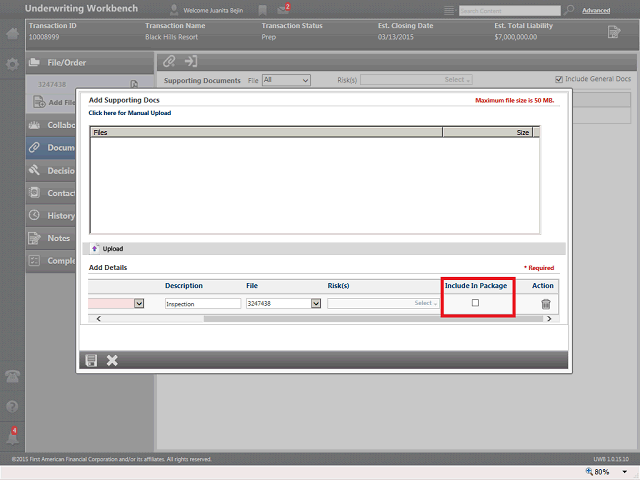Image resolution: width=640 pixels, height=480 pixels.
Task: Click the paperclip attach icon in toolbar
Action: click(x=169, y=62)
